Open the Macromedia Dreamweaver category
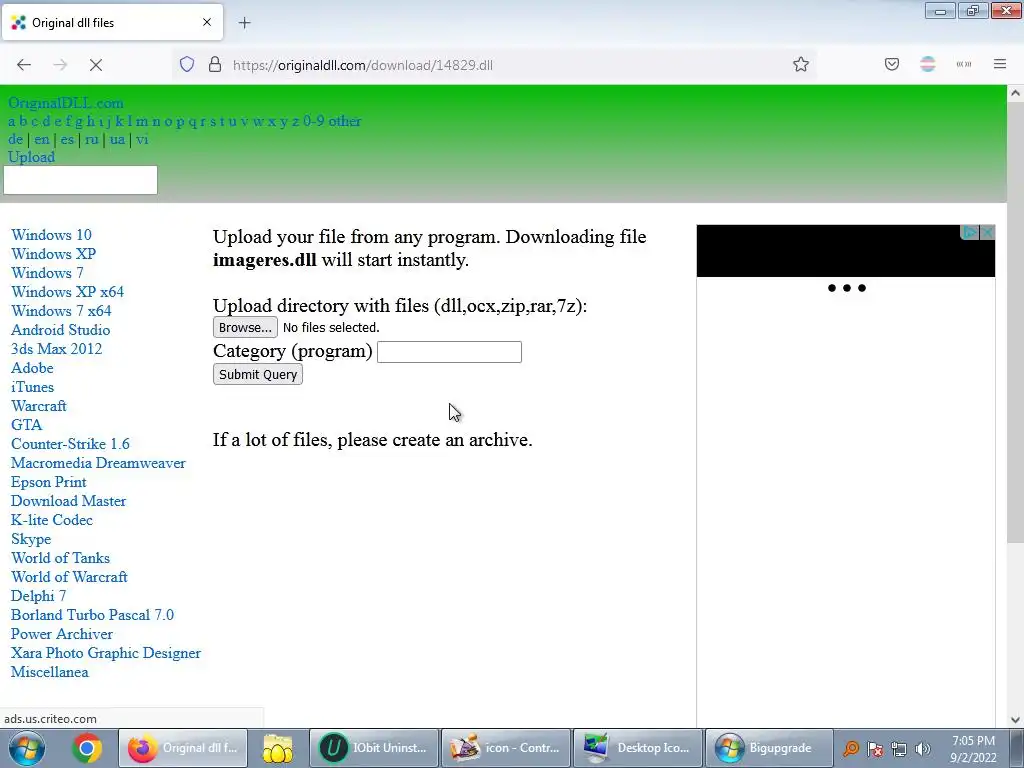Image resolution: width=1024 pixels, height=768 pixels. [99, 463]
